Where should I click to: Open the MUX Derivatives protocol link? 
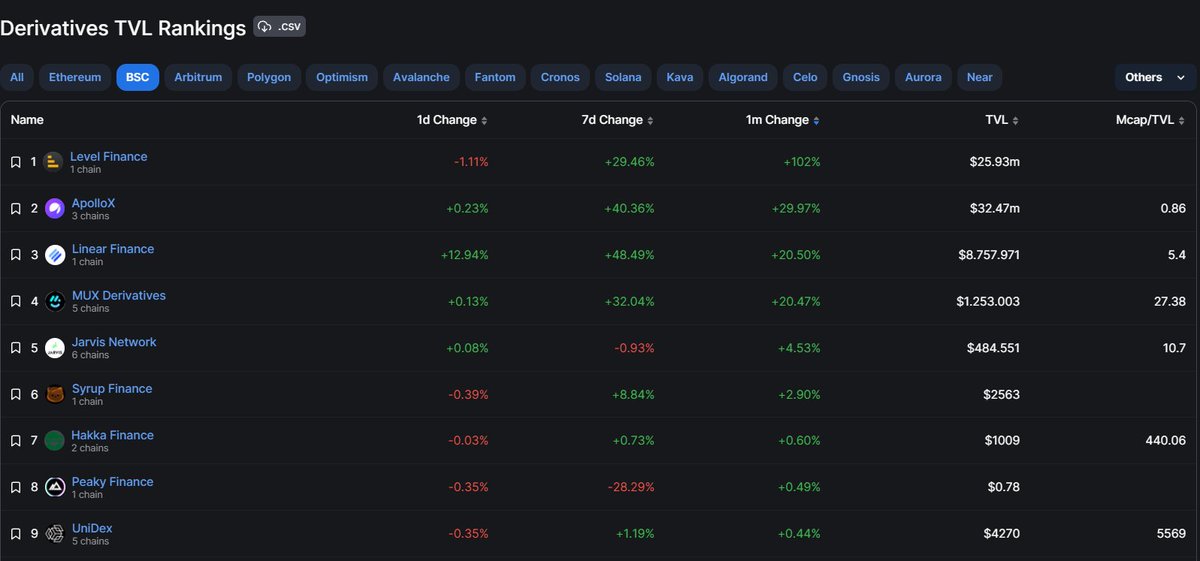[119, 296]
